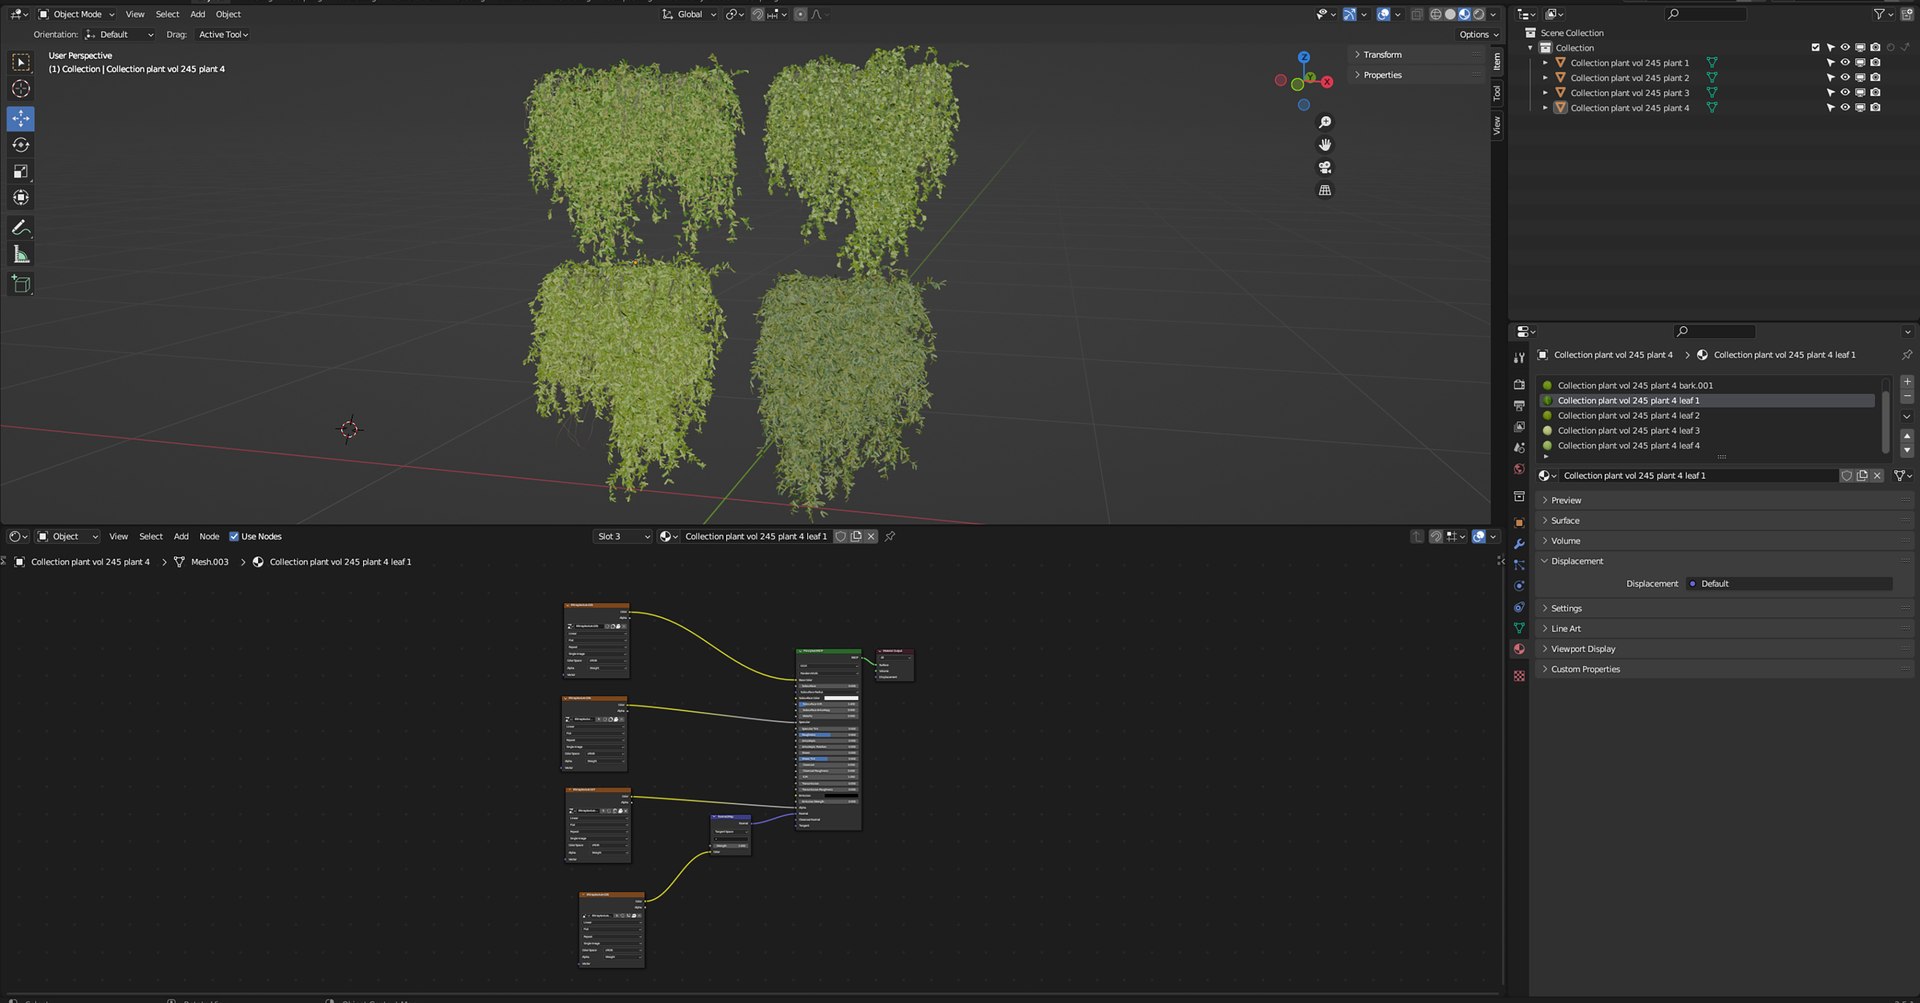The width and height of the screenshot is (1920, 1003).
Task: Remove the material slot with the minus button
Action: (x=1907, y=397)
